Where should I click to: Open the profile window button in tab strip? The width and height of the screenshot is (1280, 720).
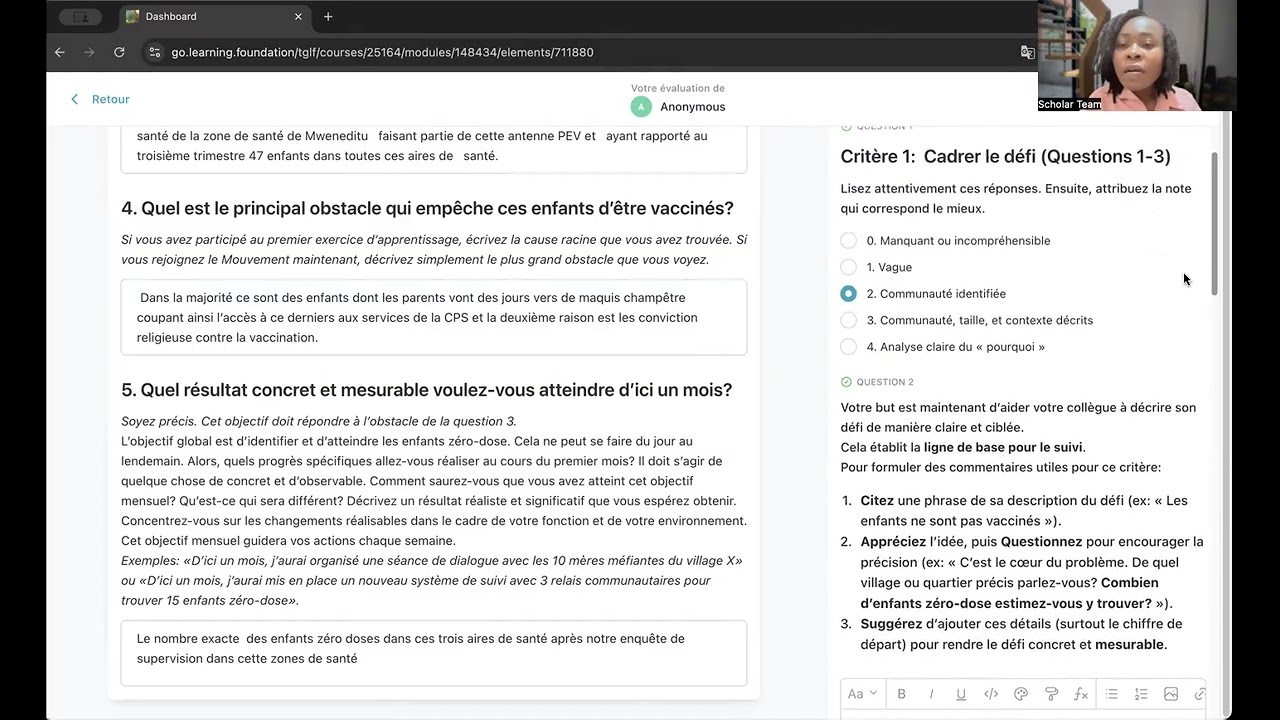(80, 16)
